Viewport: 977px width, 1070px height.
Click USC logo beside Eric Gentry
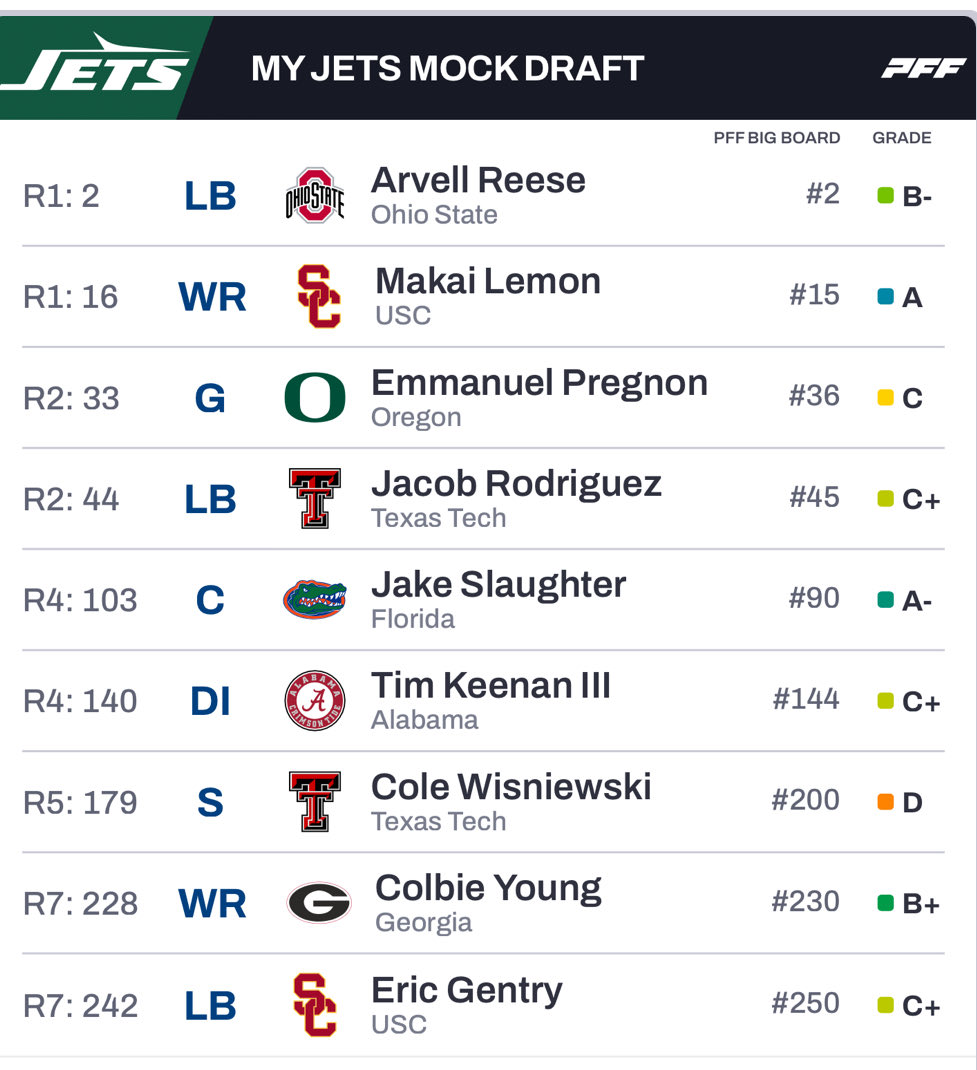click(x=315, y=1005)
